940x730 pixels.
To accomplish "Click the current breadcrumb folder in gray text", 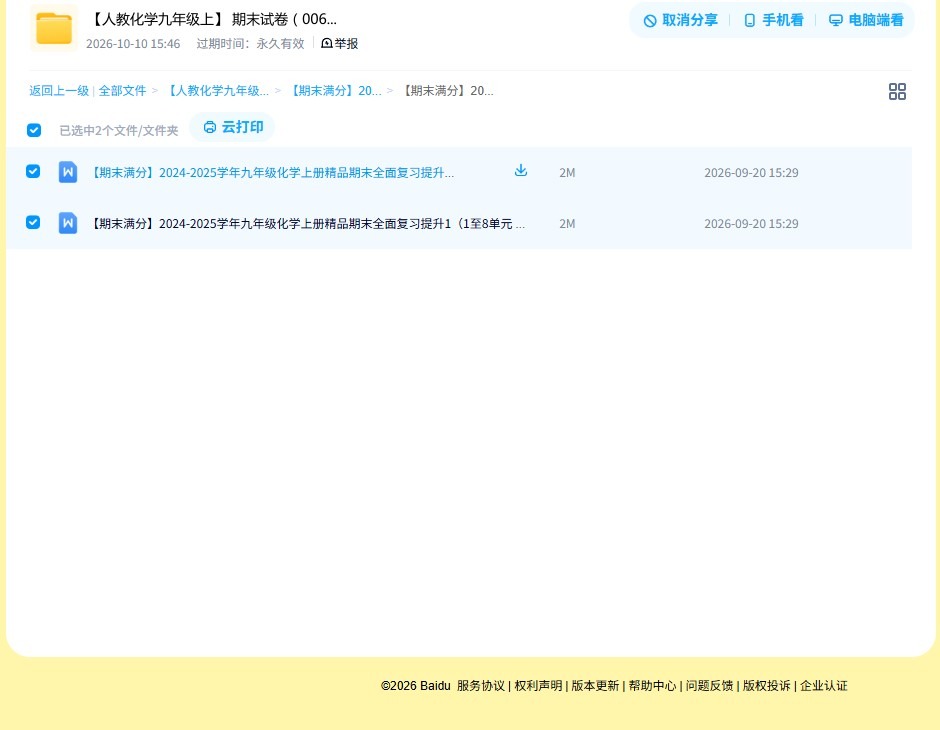I will point(448,91).
